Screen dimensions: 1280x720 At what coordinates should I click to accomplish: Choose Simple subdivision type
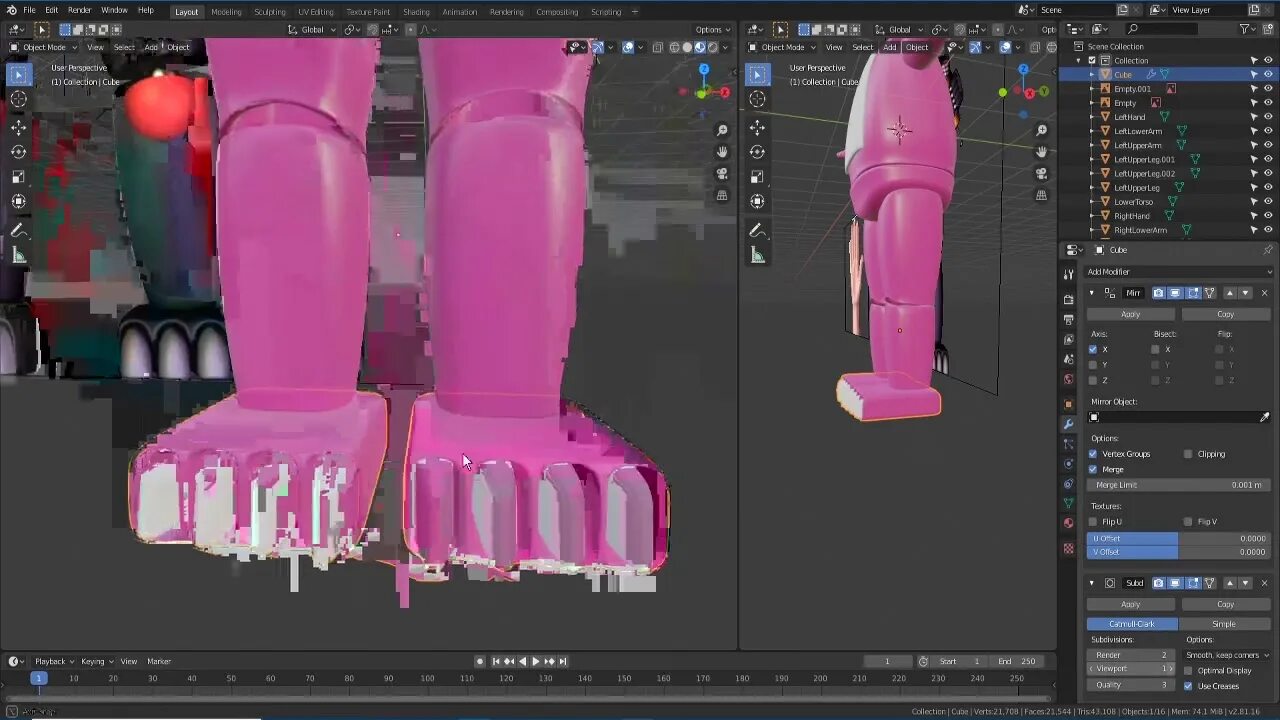coord(1224,624)
